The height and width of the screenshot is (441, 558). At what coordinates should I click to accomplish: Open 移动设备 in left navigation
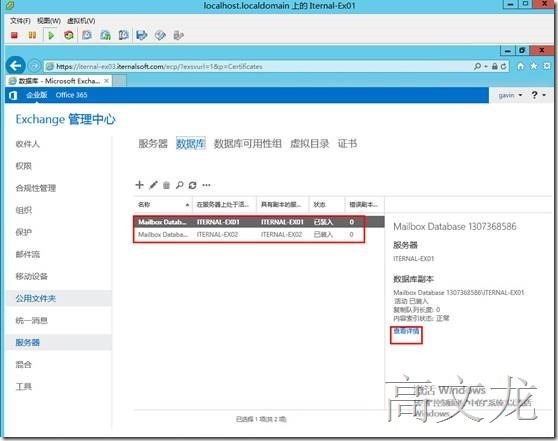pyautogui.click(x=32, y=276)
